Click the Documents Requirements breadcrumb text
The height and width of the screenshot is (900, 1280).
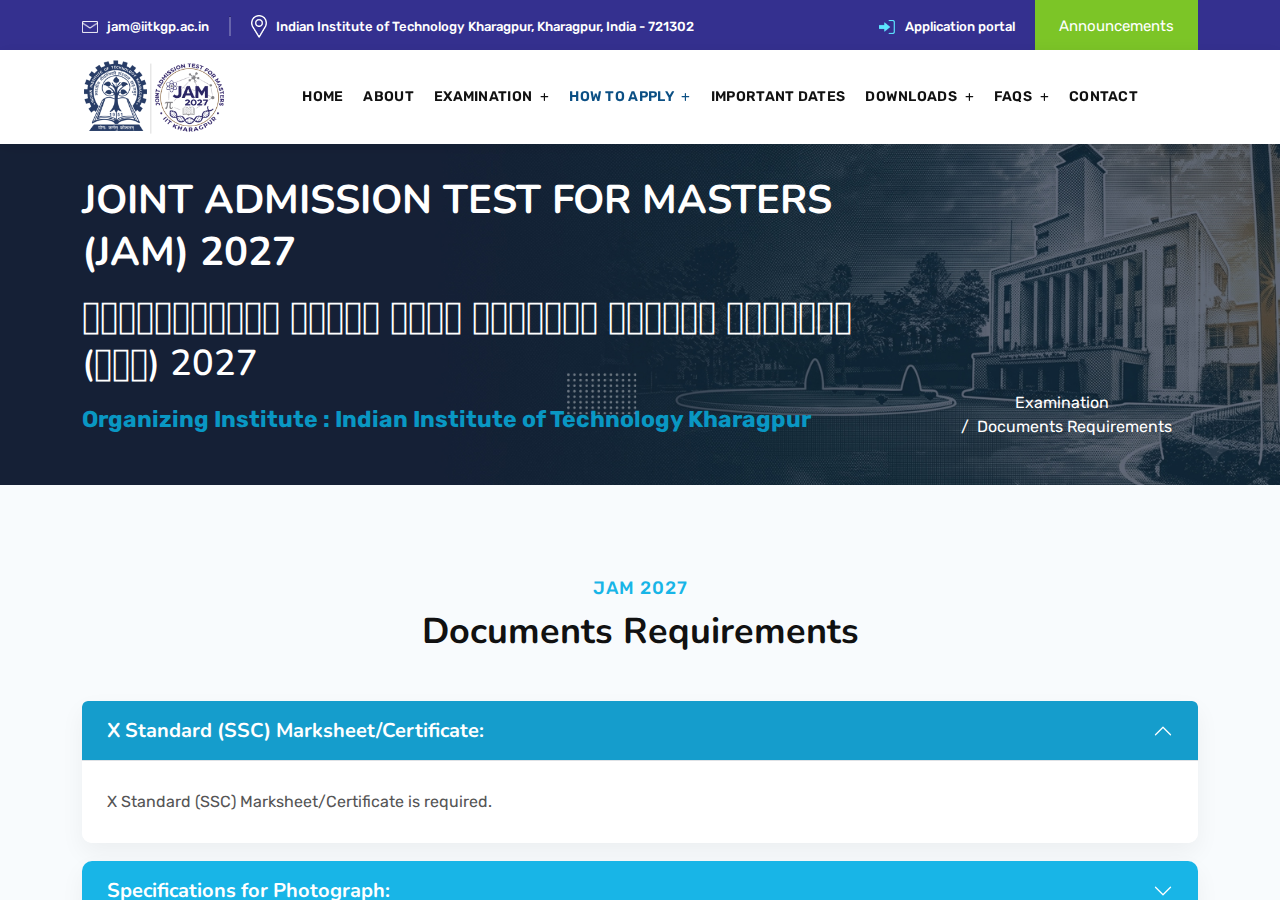1074,427
